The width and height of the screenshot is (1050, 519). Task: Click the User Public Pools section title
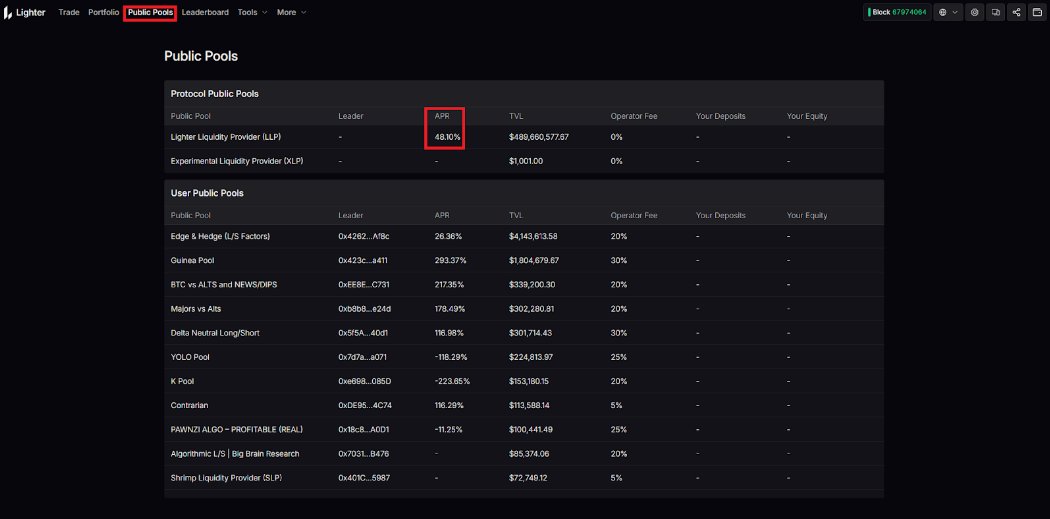207,193
